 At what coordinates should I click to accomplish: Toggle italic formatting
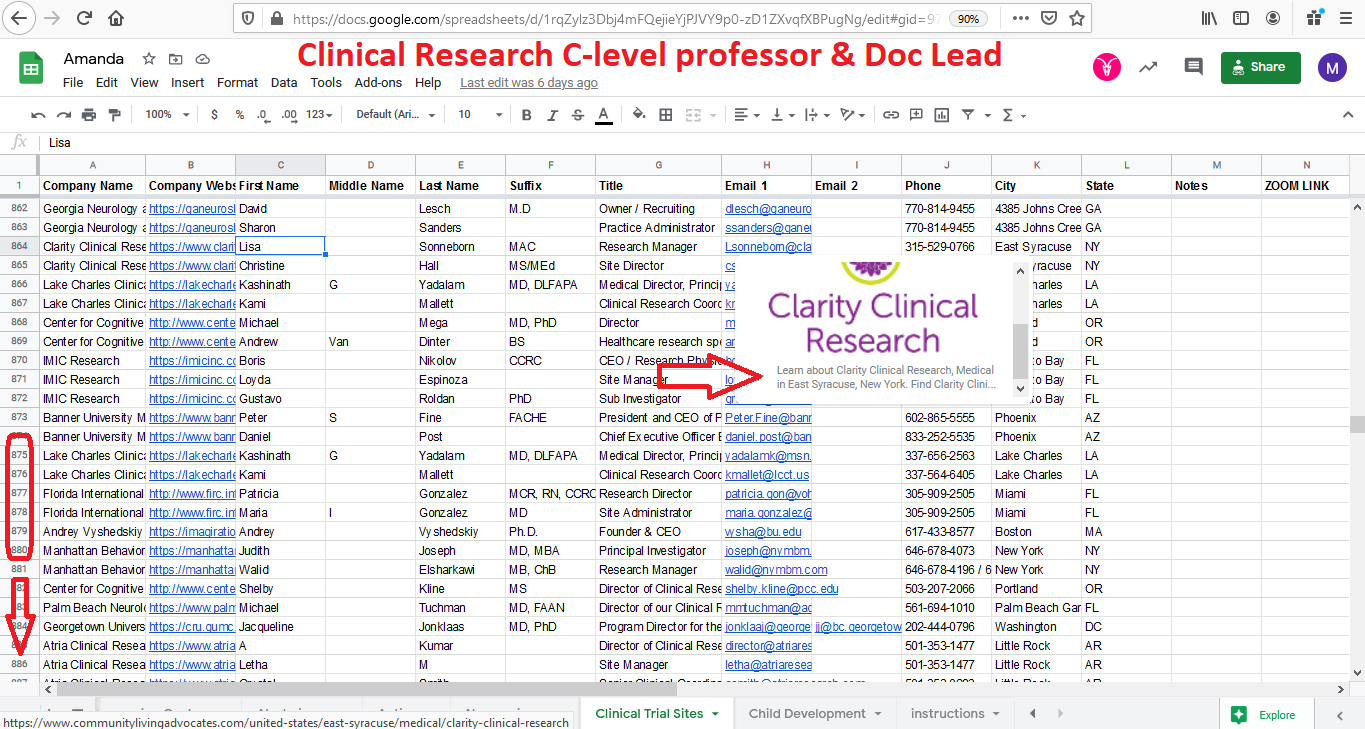[552, 115]
